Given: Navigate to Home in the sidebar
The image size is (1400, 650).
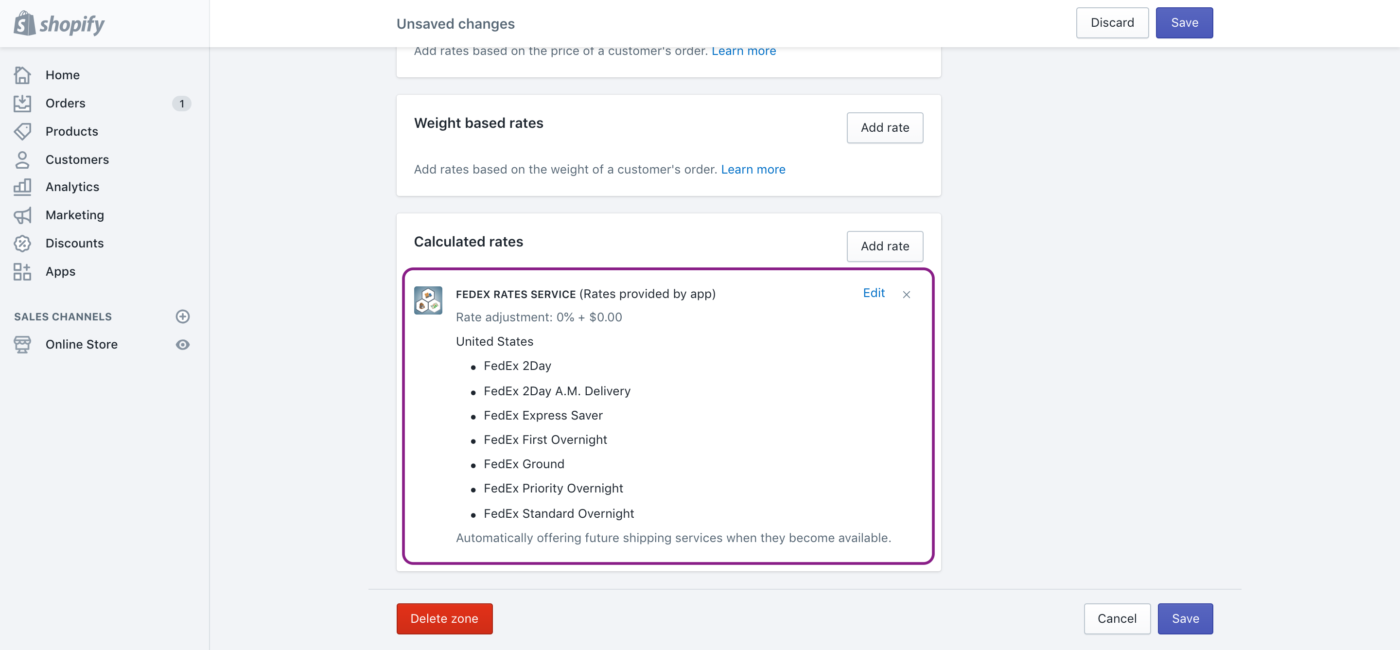Looking at the screenshot, I should (x=62, y=74).
